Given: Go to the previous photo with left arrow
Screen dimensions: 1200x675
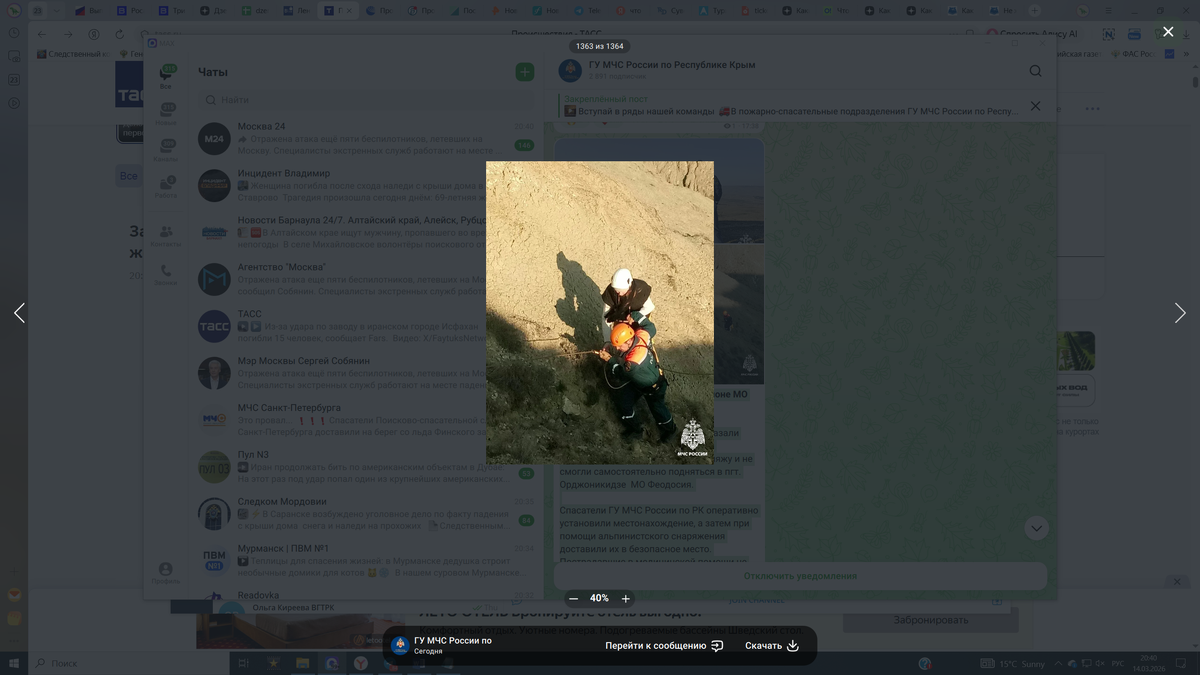Looking at the screenshot, I should [x=19, y=313].
